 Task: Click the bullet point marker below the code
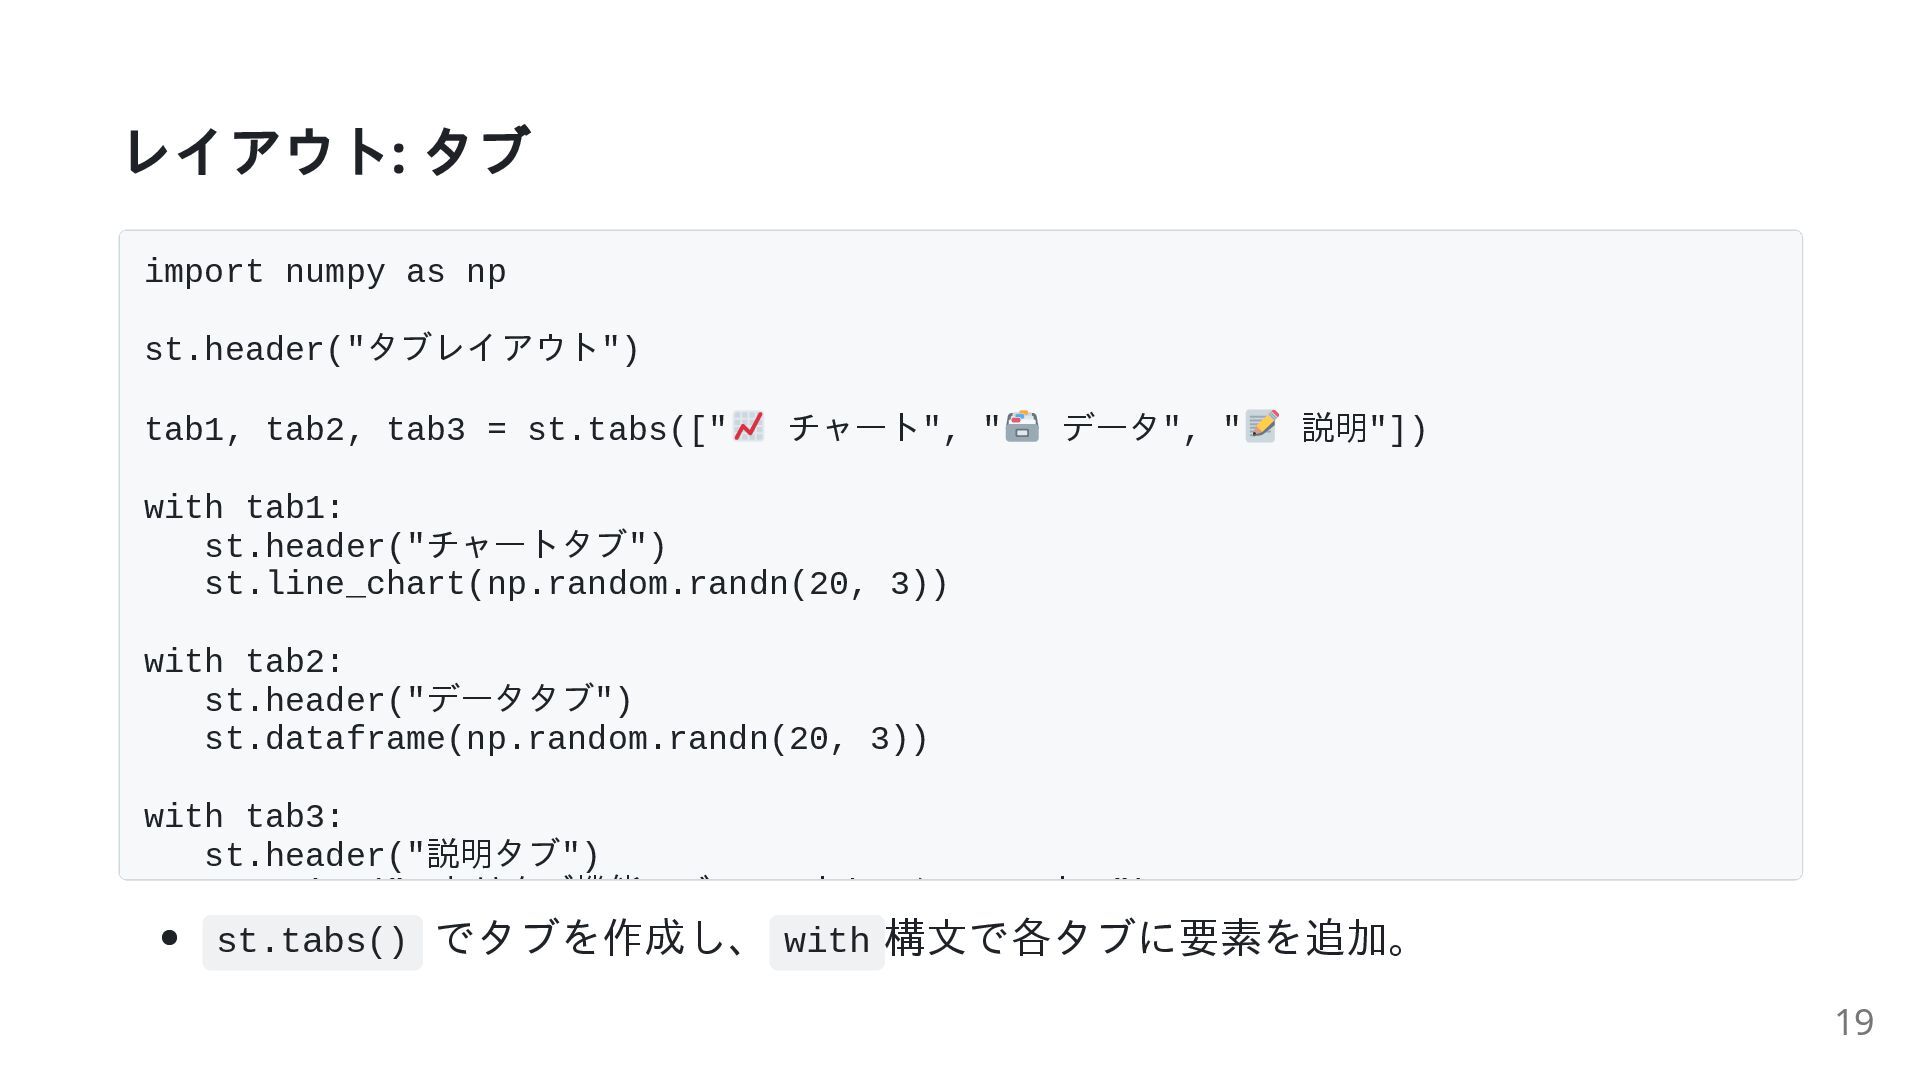(x=169, y=938)
